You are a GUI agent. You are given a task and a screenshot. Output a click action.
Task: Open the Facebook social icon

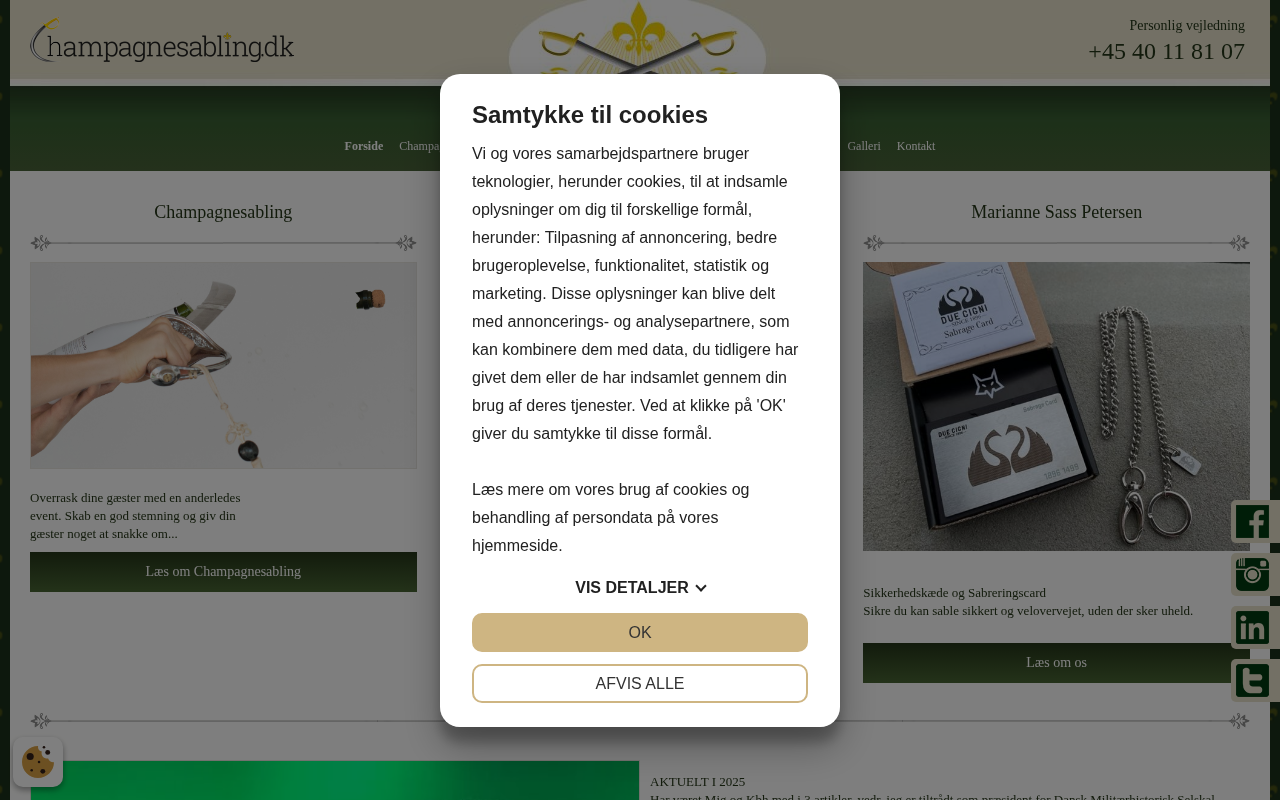click(x=1252, y=522)
